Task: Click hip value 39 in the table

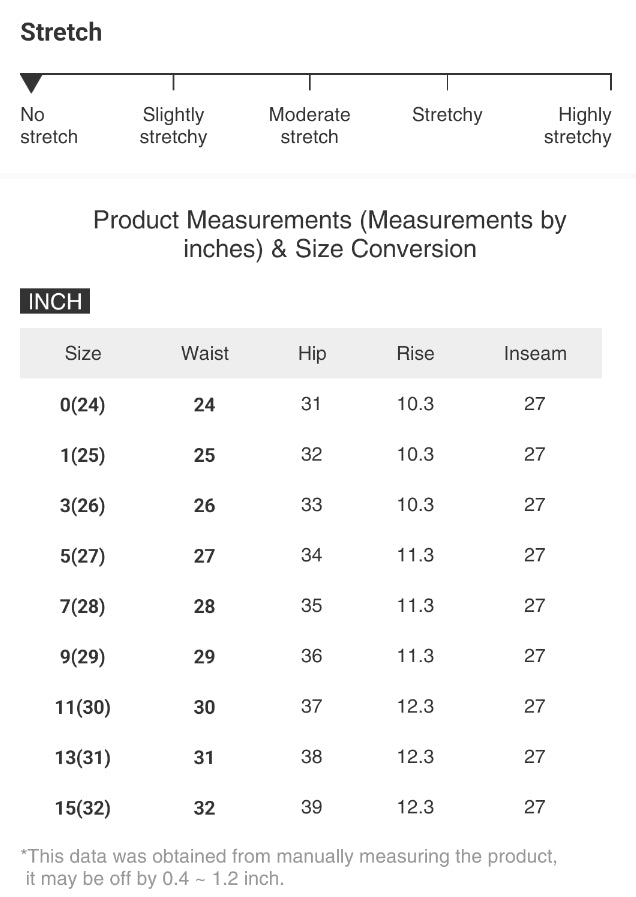Action: point(312,807)
